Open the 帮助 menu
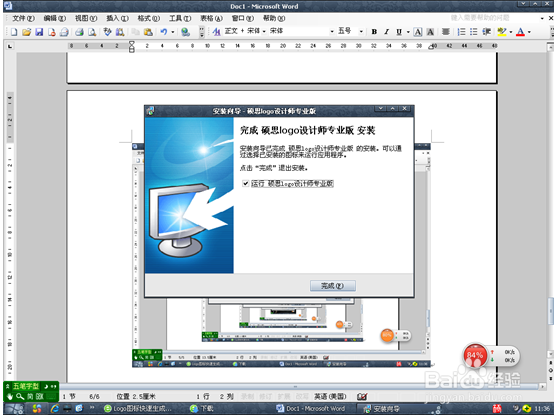 (274, 18)
